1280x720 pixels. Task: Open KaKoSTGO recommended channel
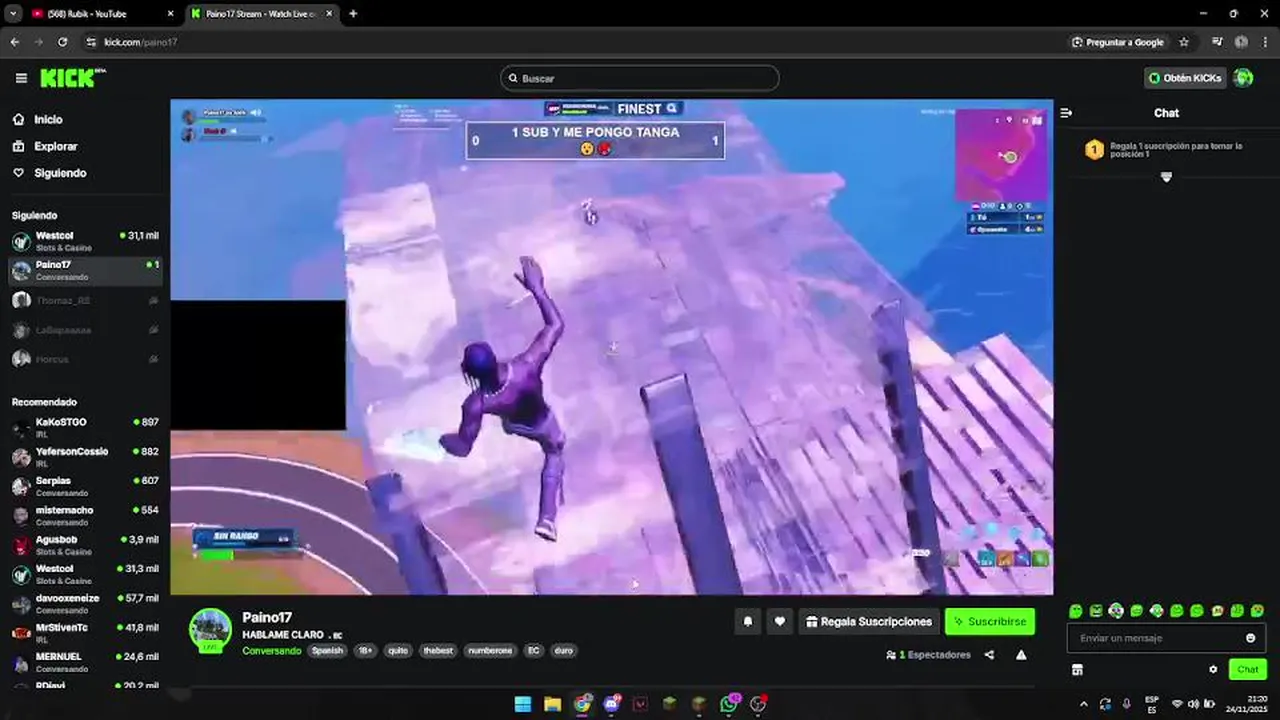pos(85,428)
